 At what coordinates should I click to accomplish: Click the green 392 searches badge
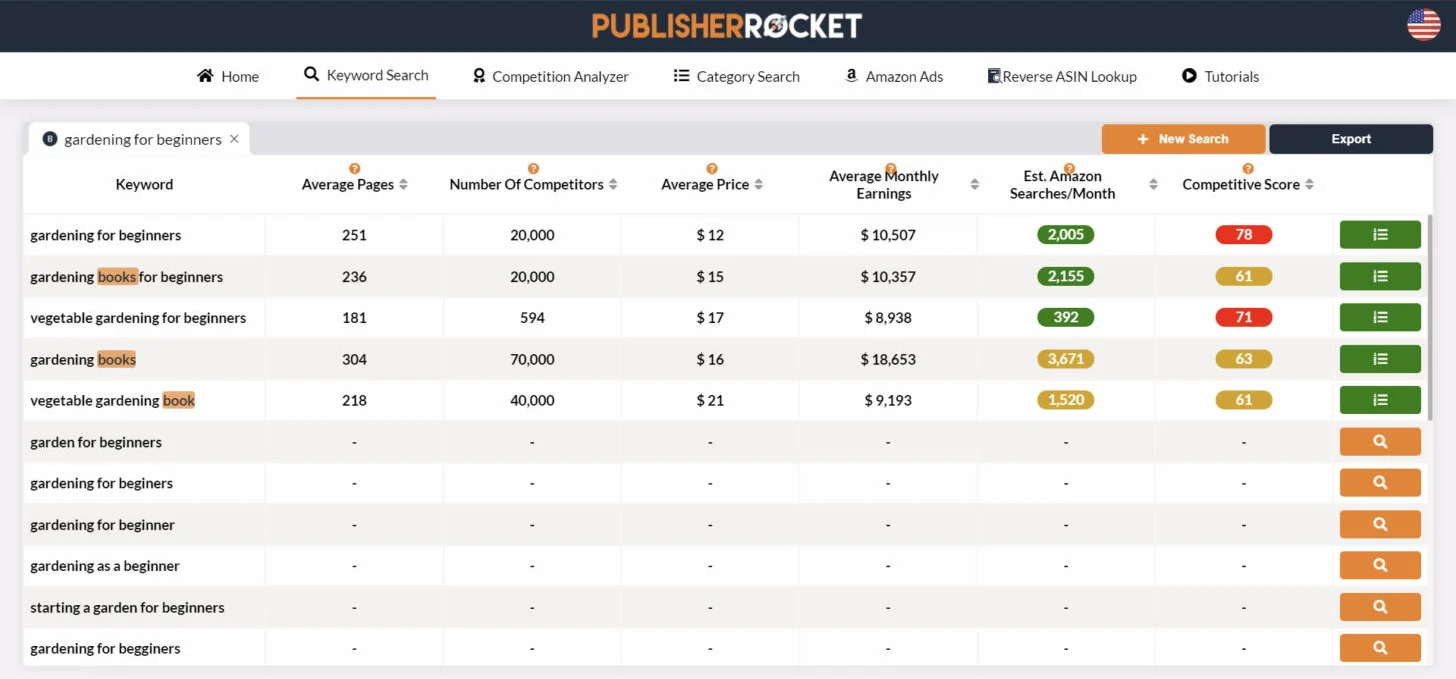click(x=1066, y=317)
